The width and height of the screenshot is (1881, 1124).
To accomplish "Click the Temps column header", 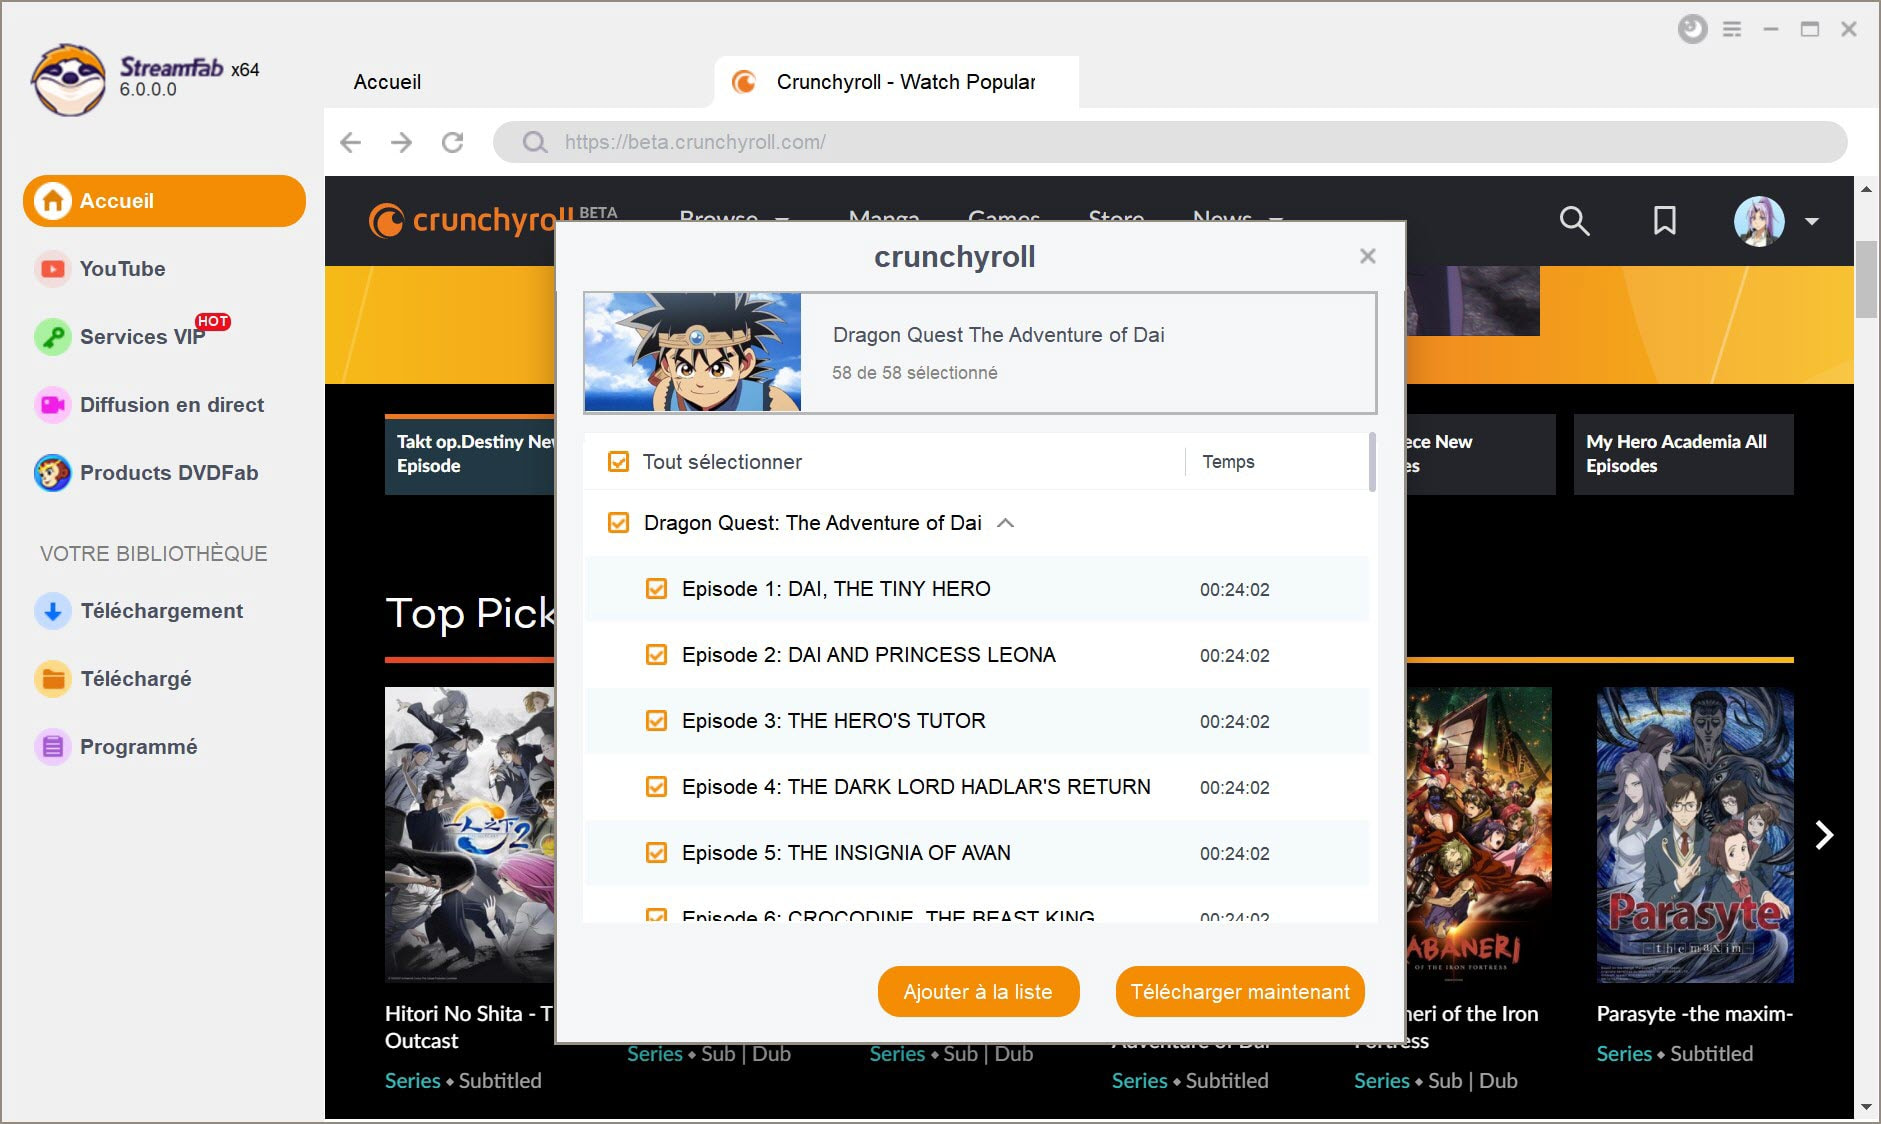I will pos(1228,462).
